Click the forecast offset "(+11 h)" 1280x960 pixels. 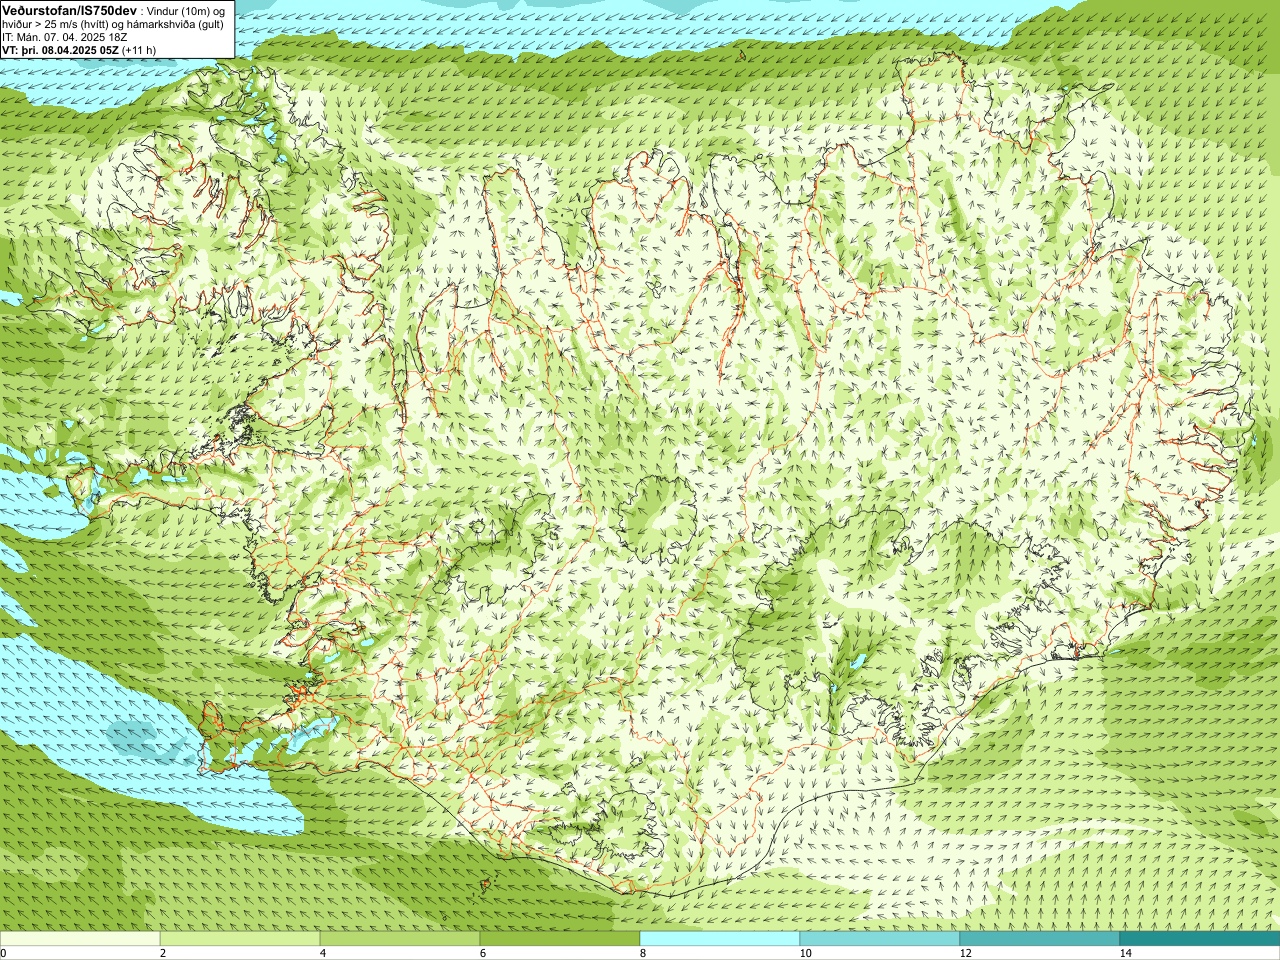point(138,49)
